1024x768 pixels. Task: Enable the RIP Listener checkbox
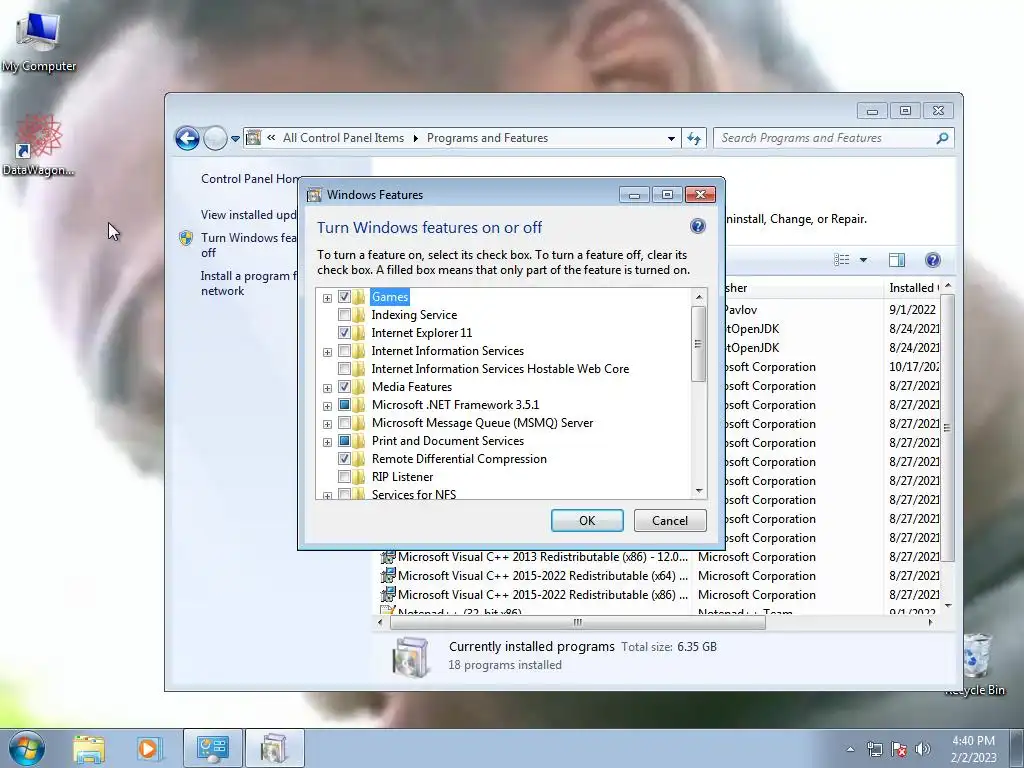344,477
